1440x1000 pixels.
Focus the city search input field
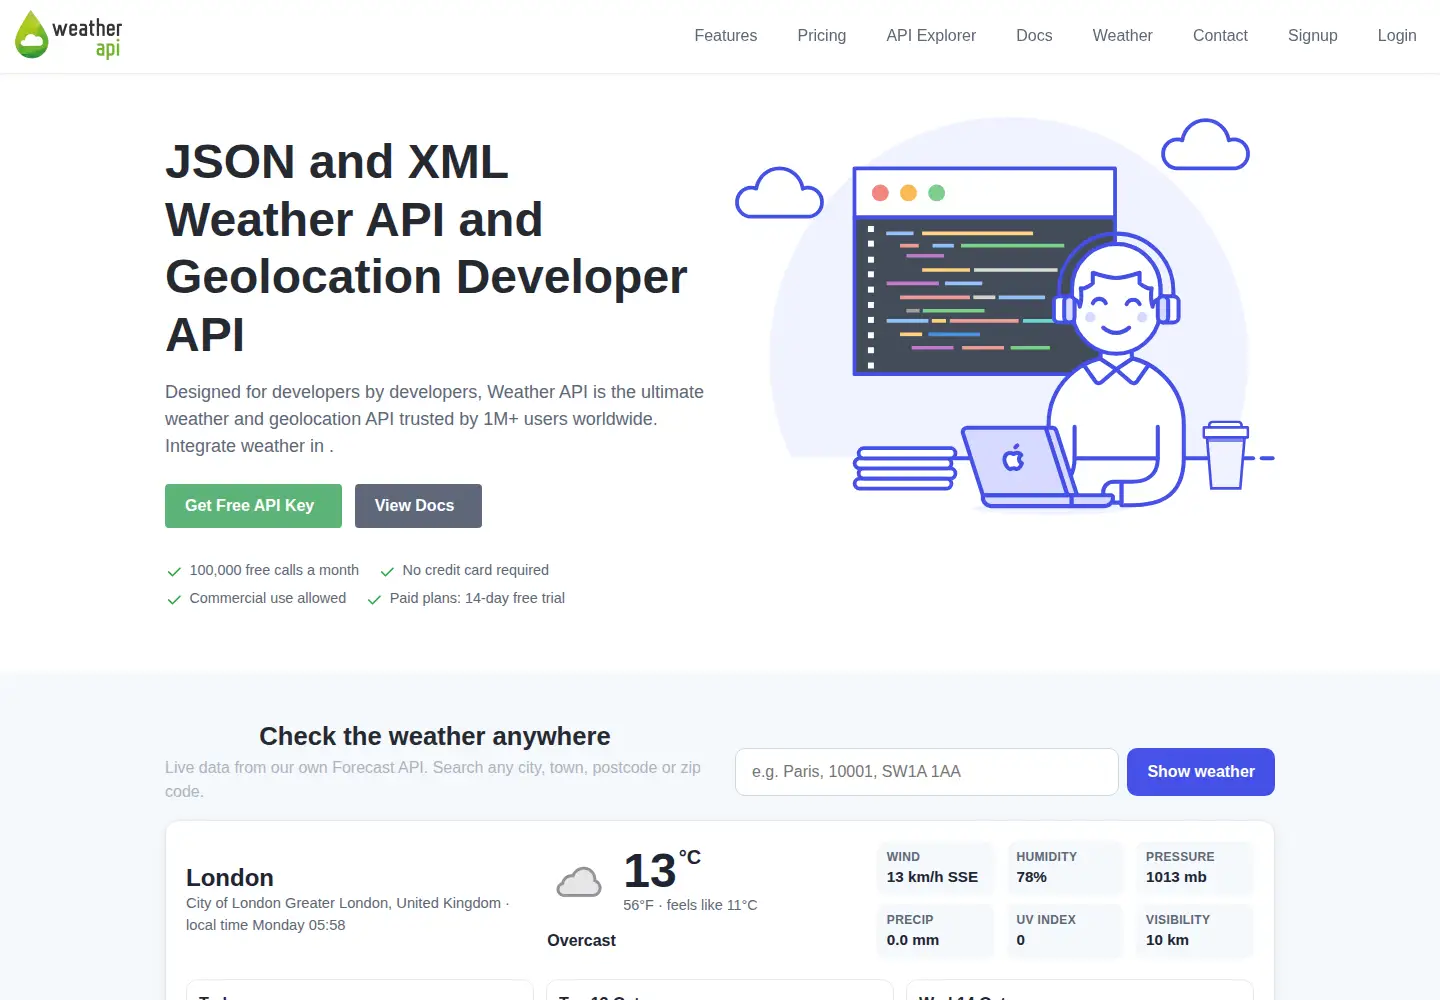tap(927, 772)
